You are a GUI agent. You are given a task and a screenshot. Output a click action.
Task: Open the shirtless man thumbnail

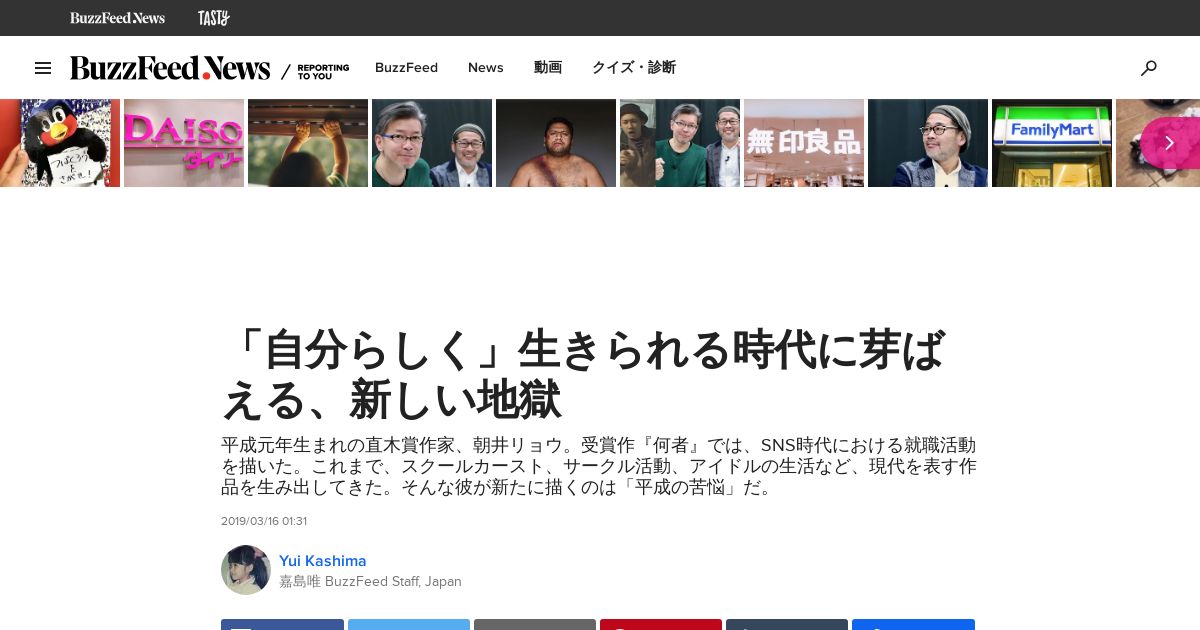point(556,143)
